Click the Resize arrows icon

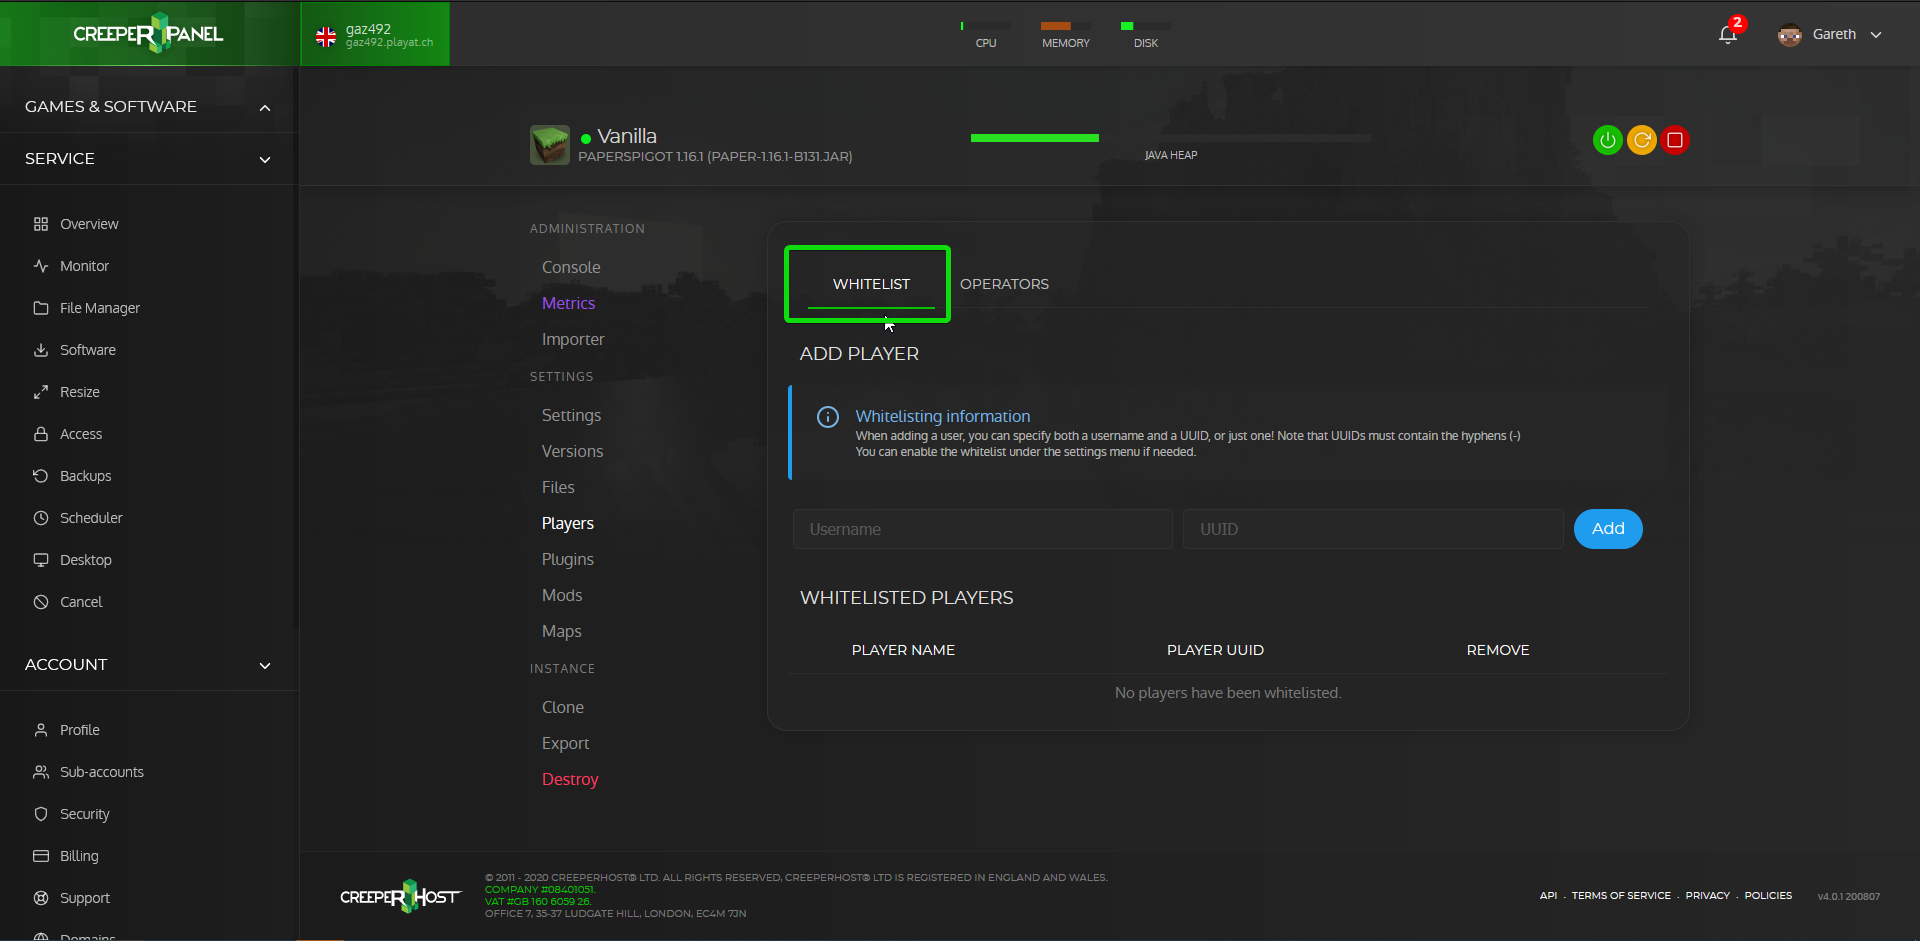coord(41,392)
